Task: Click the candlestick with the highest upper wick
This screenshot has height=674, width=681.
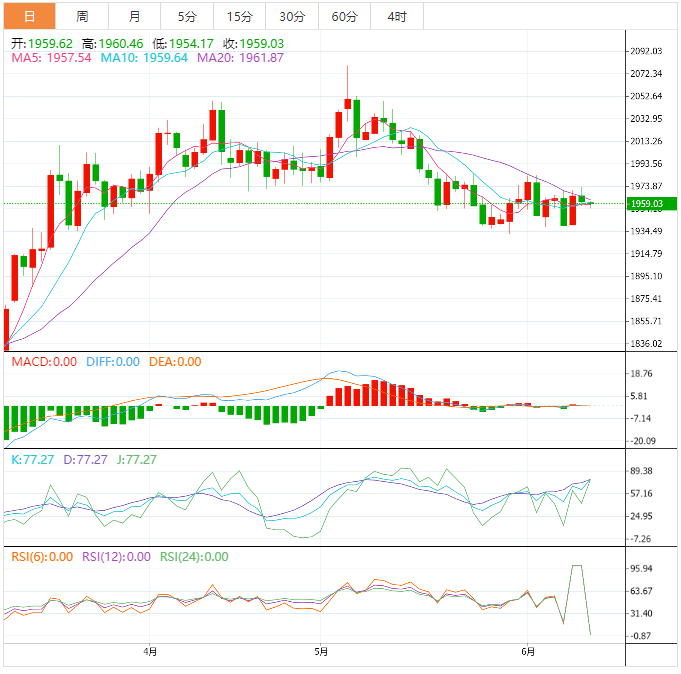Action: pyautogui.click(x=347, y=104)
